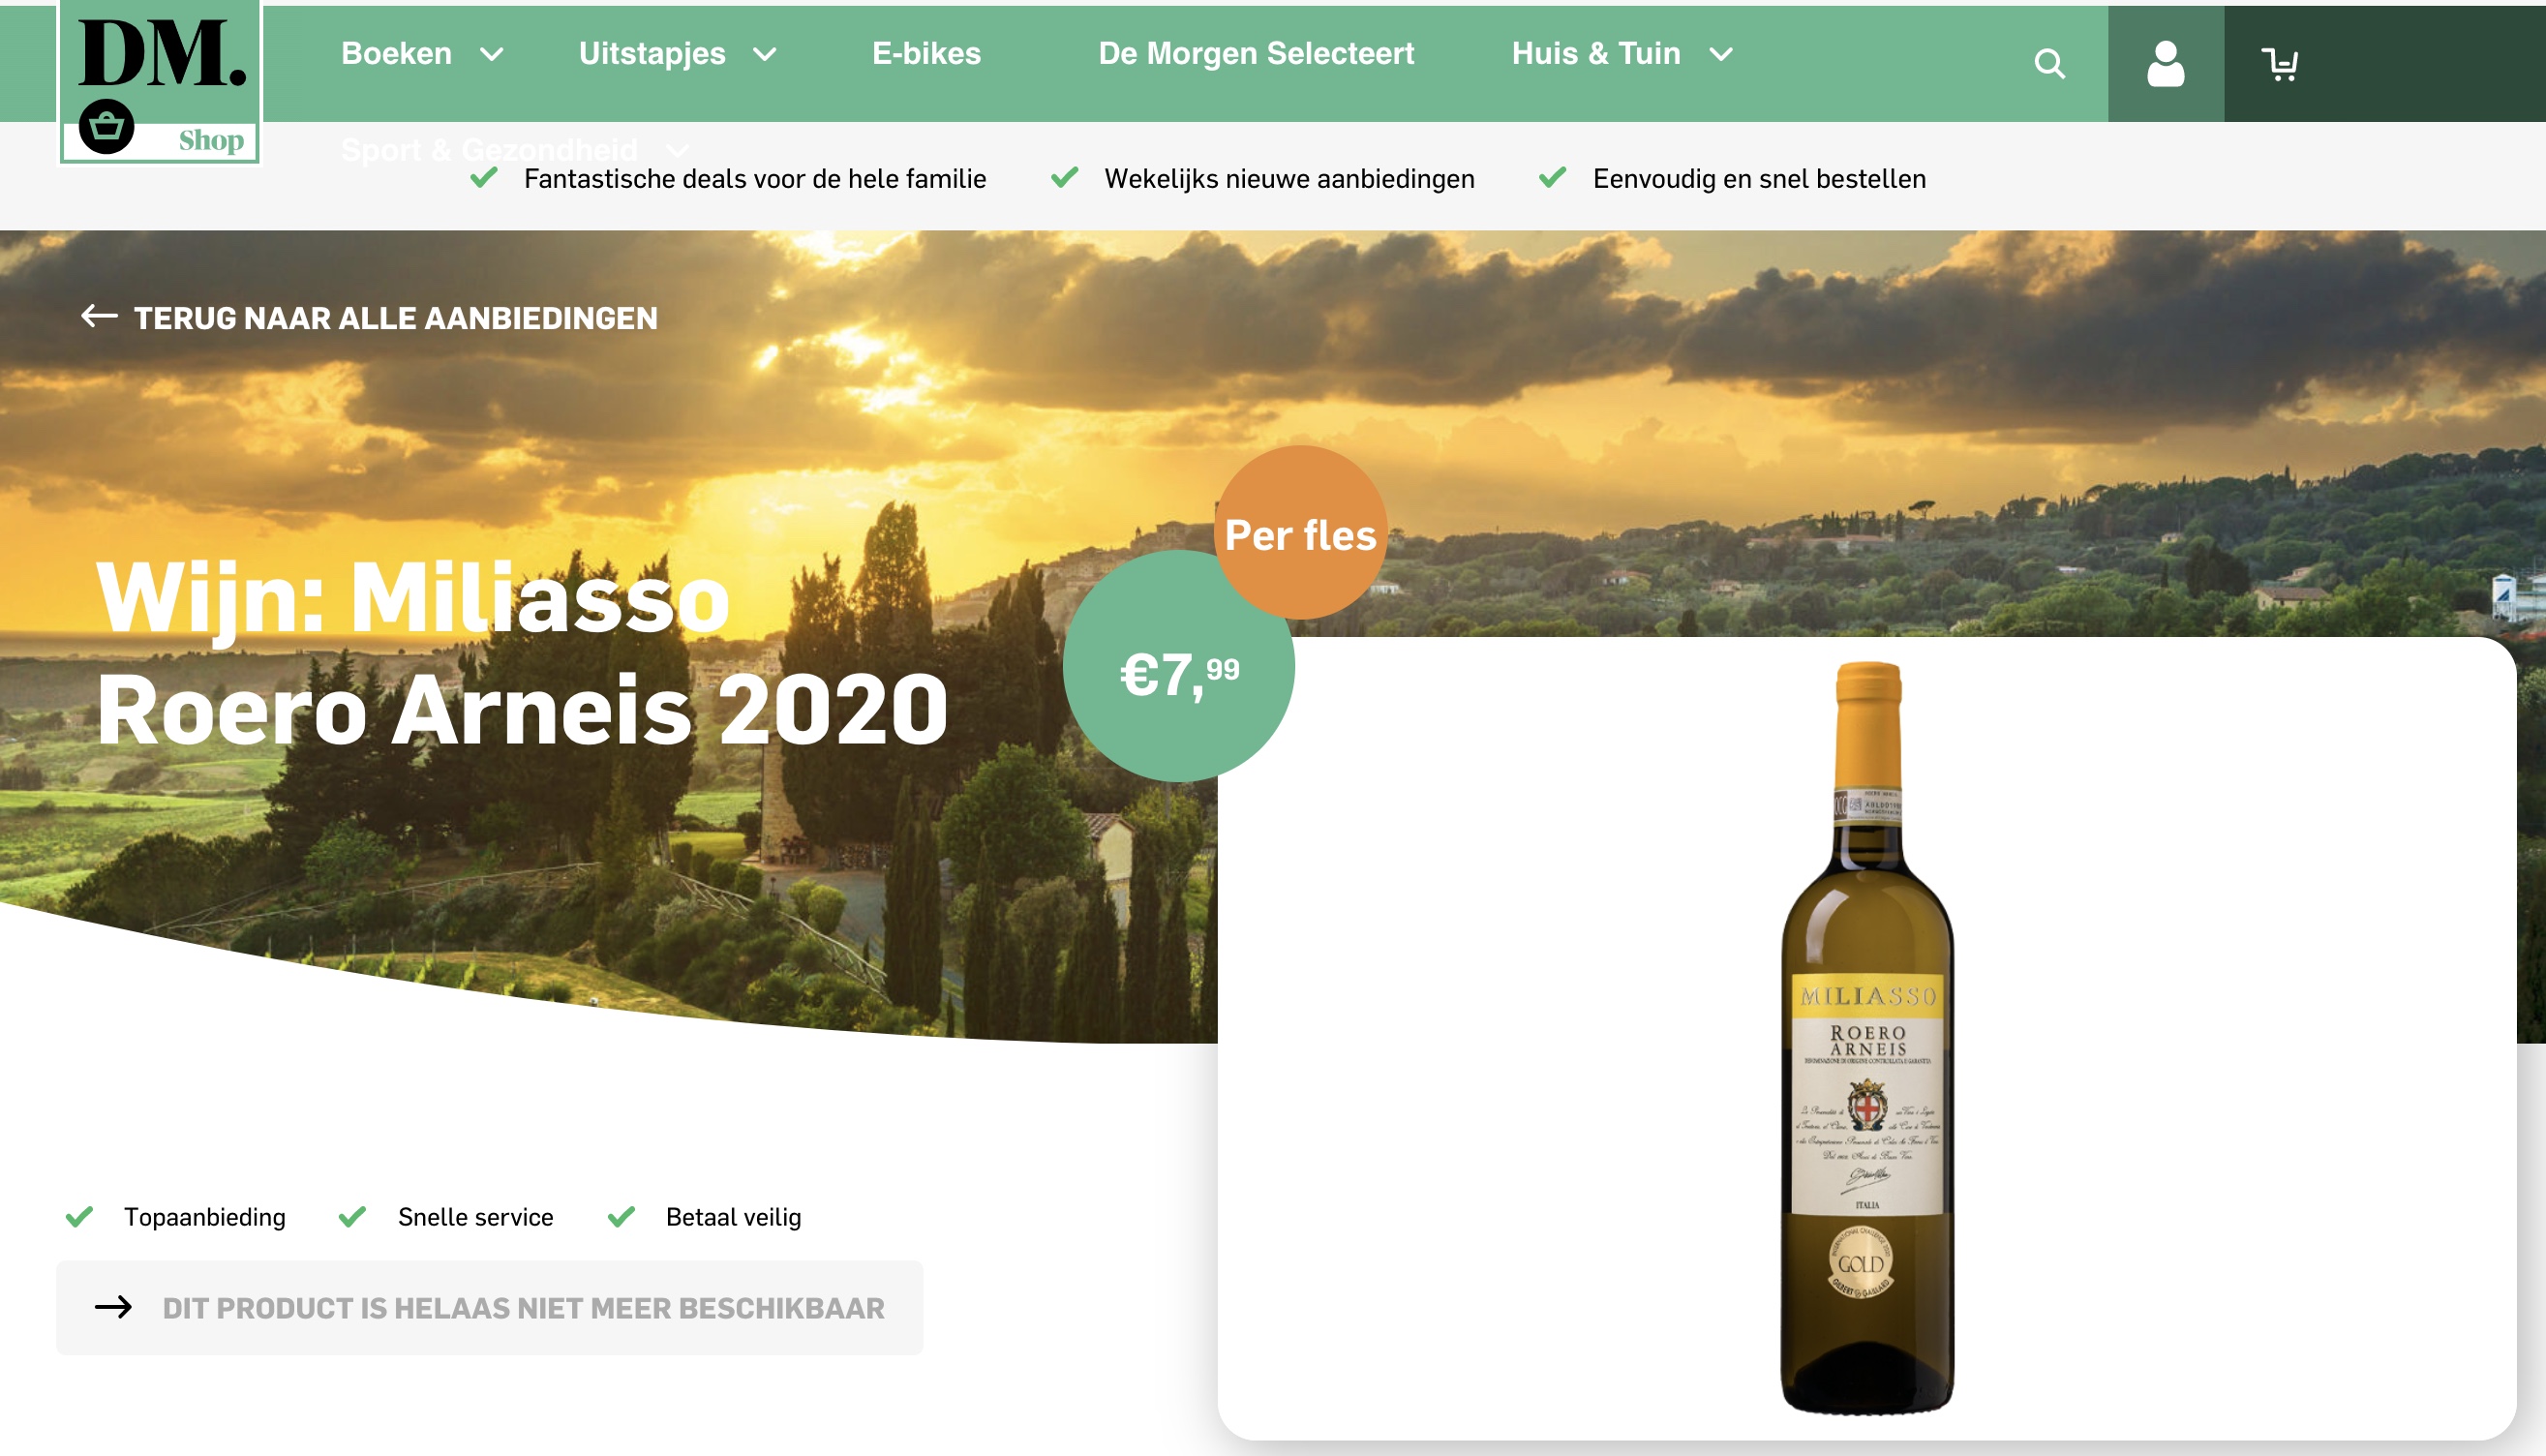
Task: Click the DM Shop logo
Action: pyautogui.click(x=160, y=80)
